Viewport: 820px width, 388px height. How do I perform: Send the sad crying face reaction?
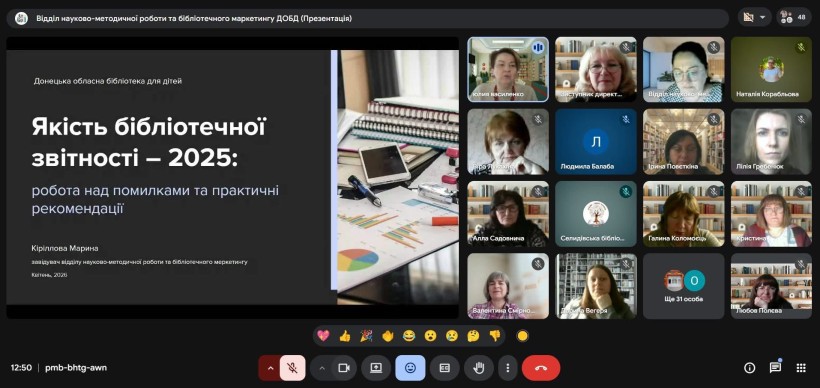(x=452, y=336)
